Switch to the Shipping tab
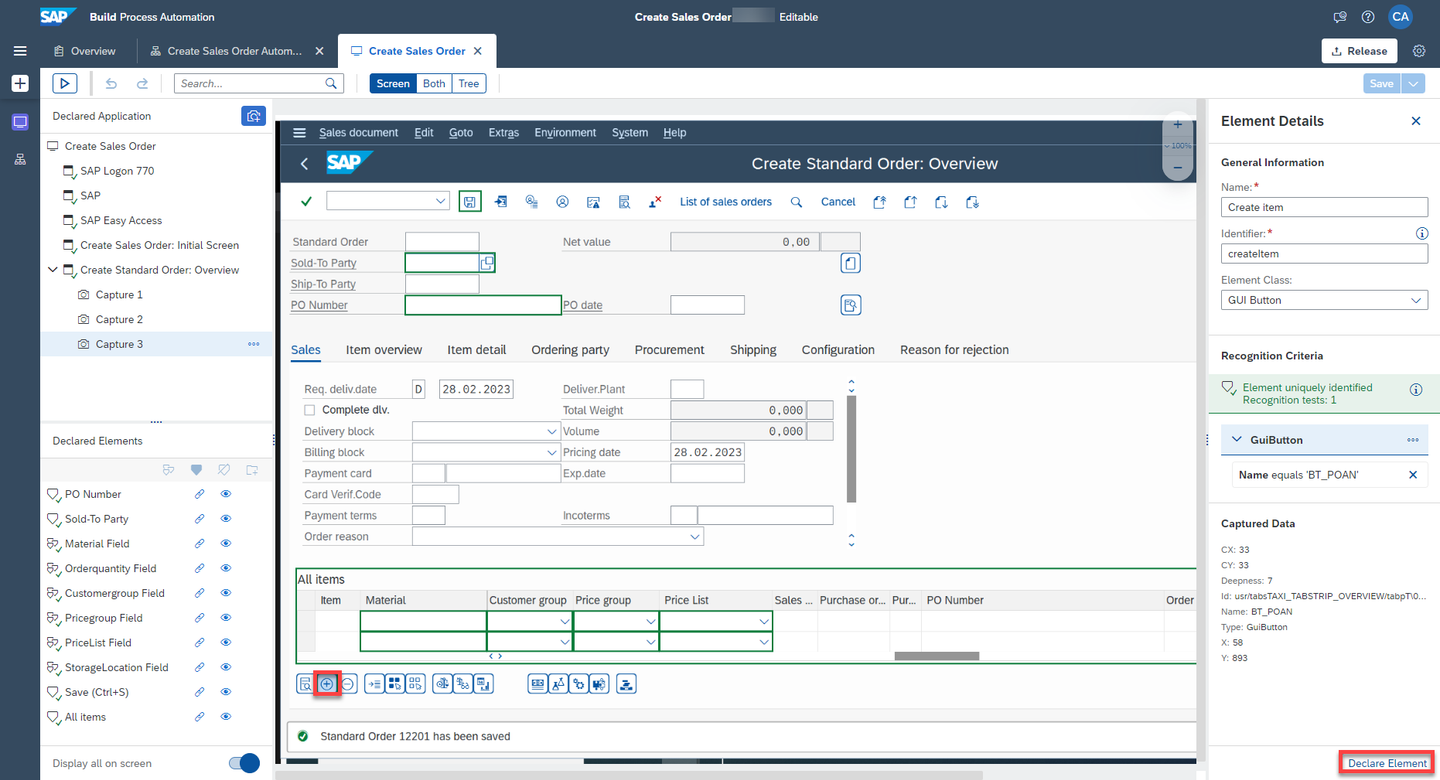This screenshot has width=1440, height=780. coord(753,350)
